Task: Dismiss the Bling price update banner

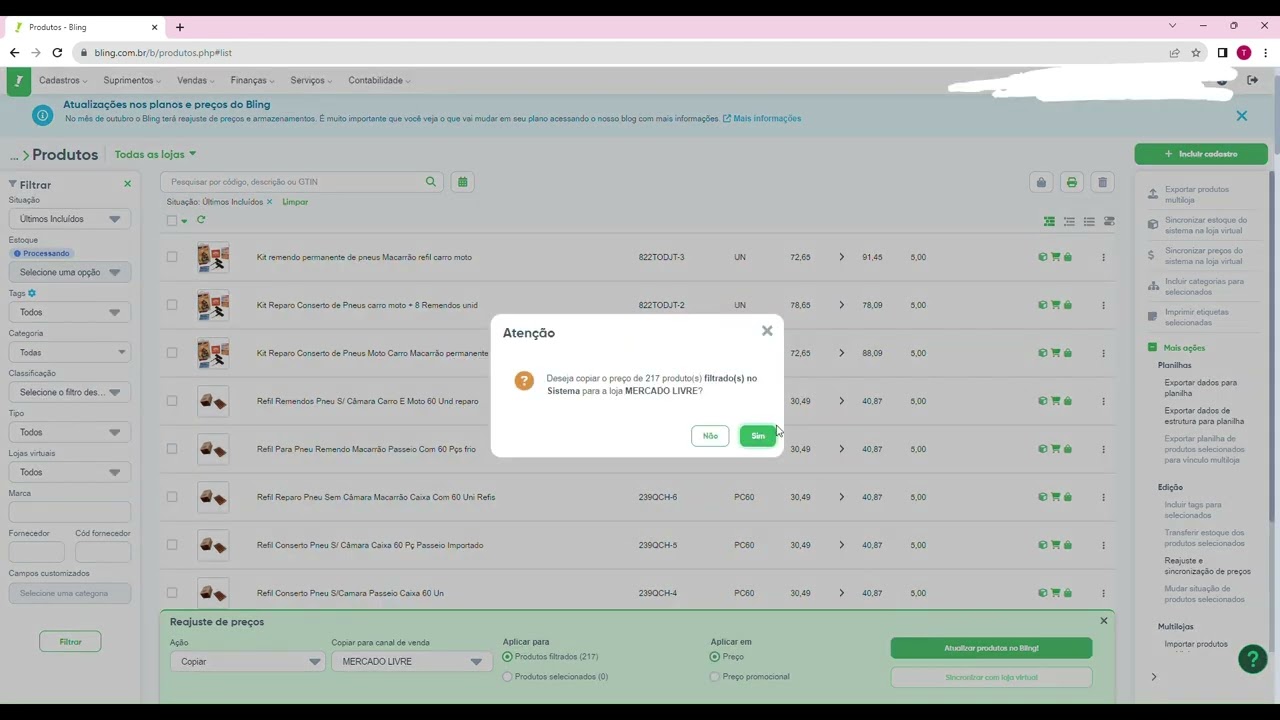Action: (1242, 116)
